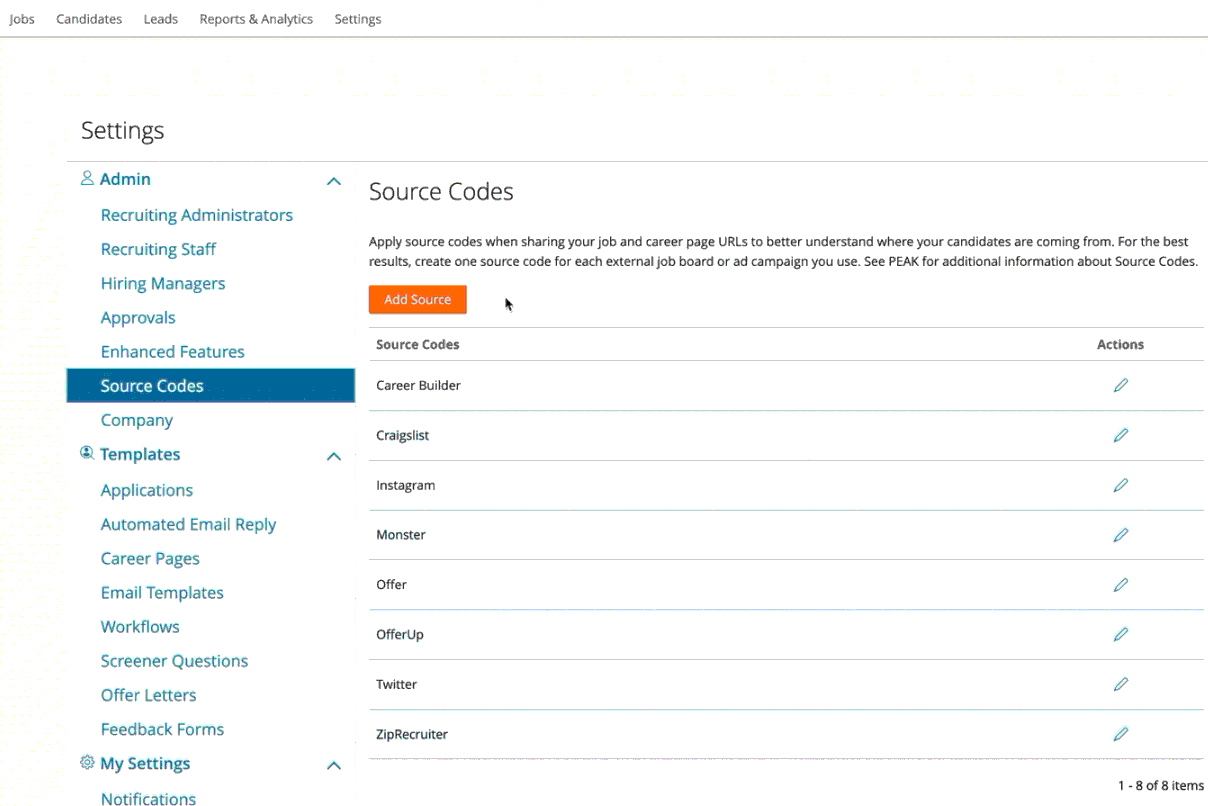Open Feedback Forms templates
This screenshot has width=1208, height=806.
(162, 729)
